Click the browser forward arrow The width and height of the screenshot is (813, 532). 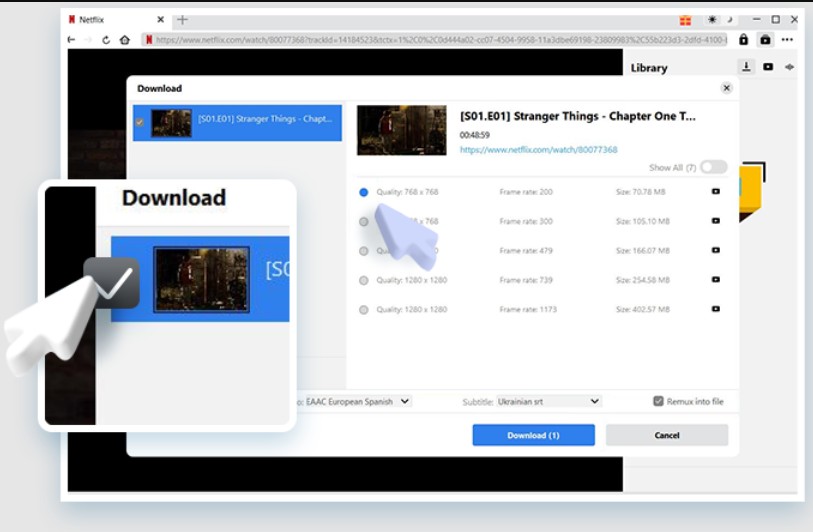click(x=88, y=40)
